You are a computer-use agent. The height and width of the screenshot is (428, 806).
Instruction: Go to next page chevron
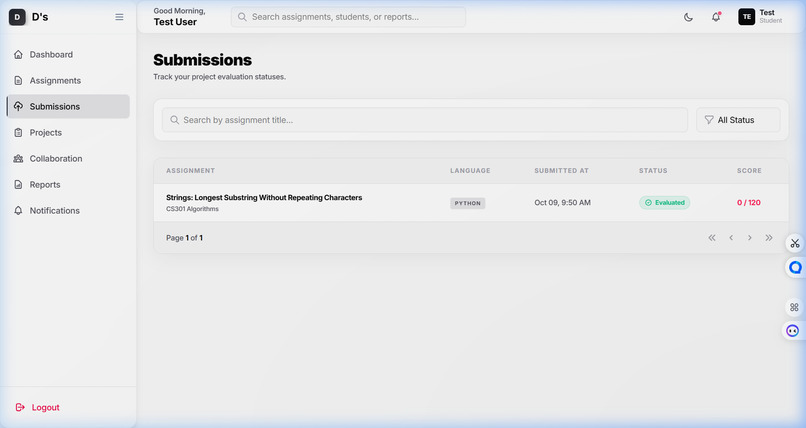750,238
